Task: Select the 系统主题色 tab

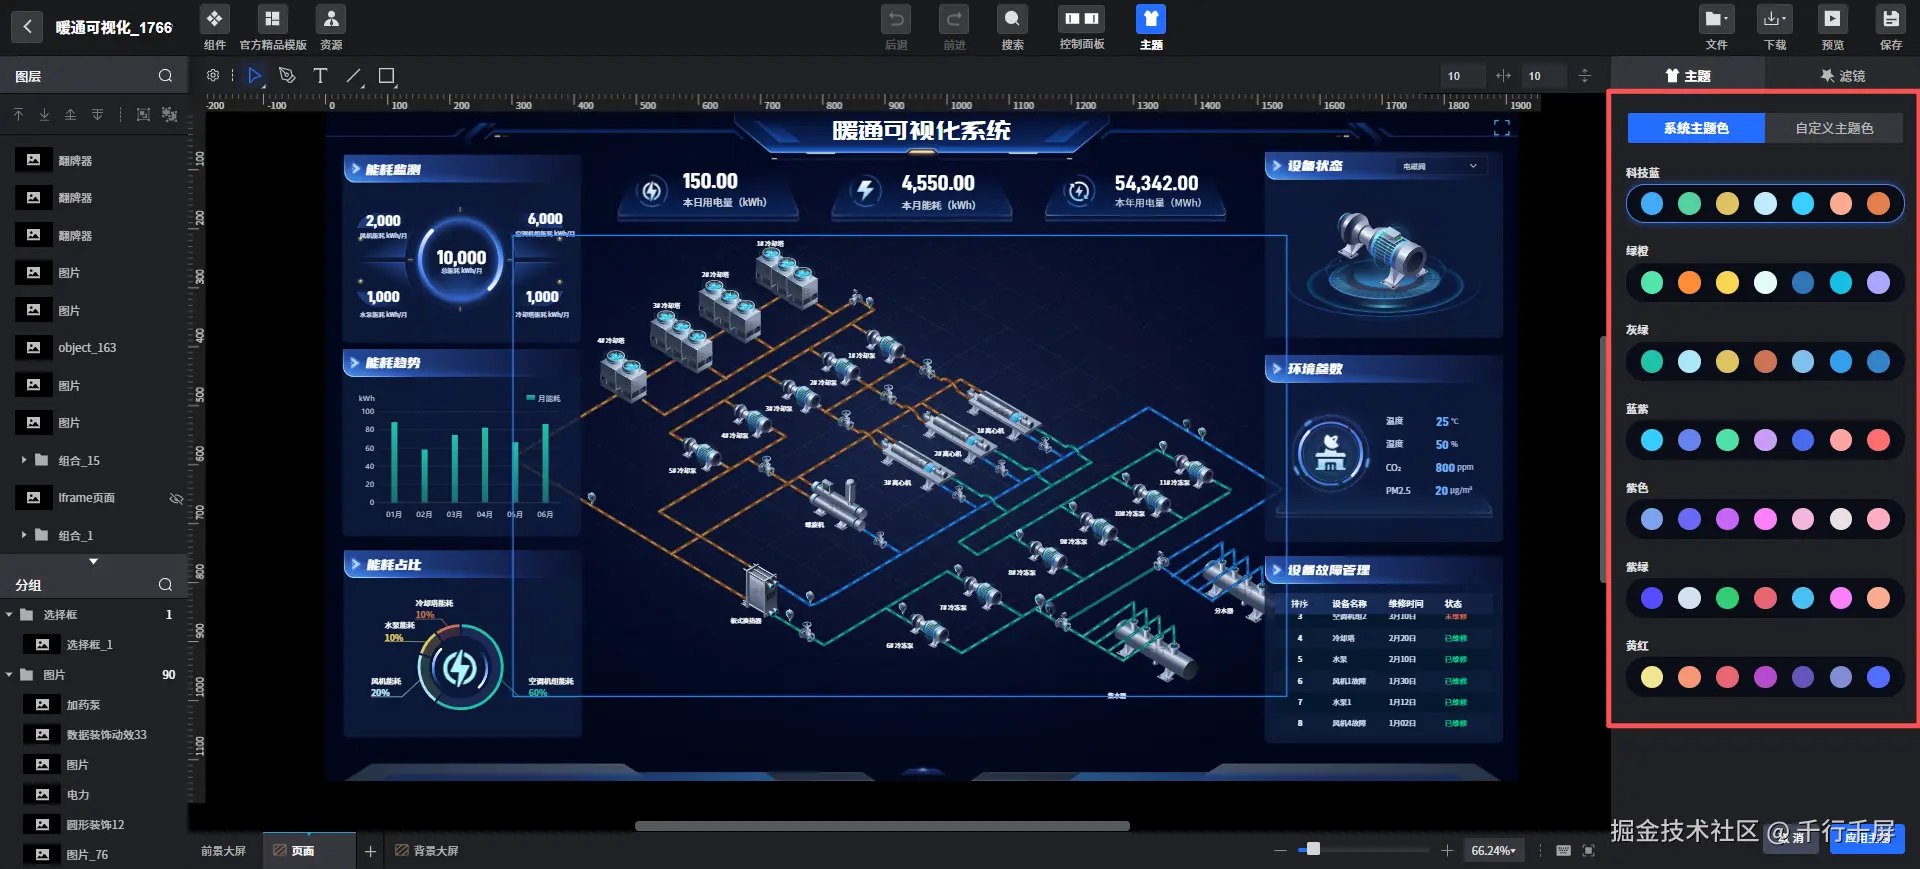Action: coord(1696,128)
